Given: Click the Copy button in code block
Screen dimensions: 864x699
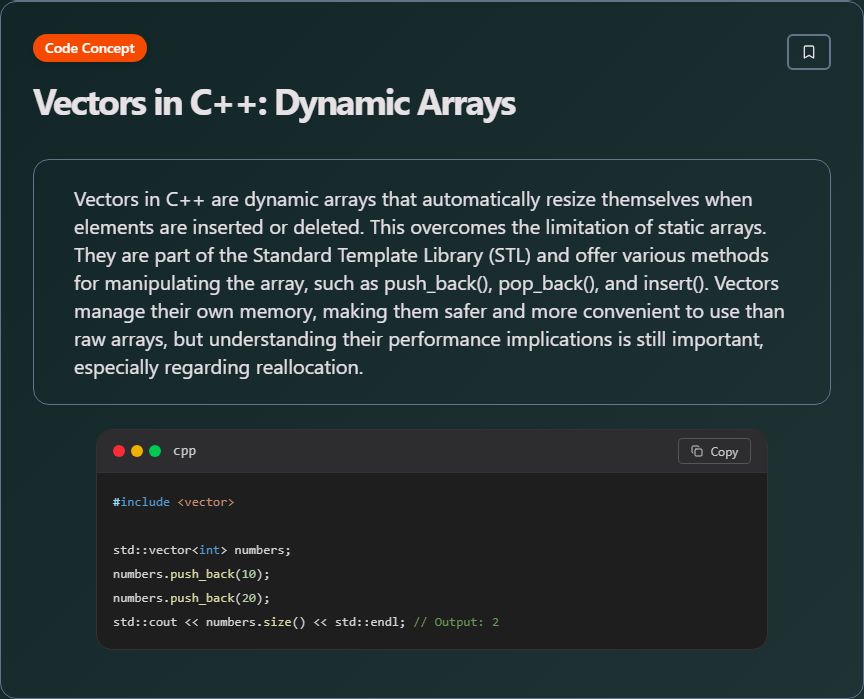Looking at the screenshot, I should tap(714, 451).
